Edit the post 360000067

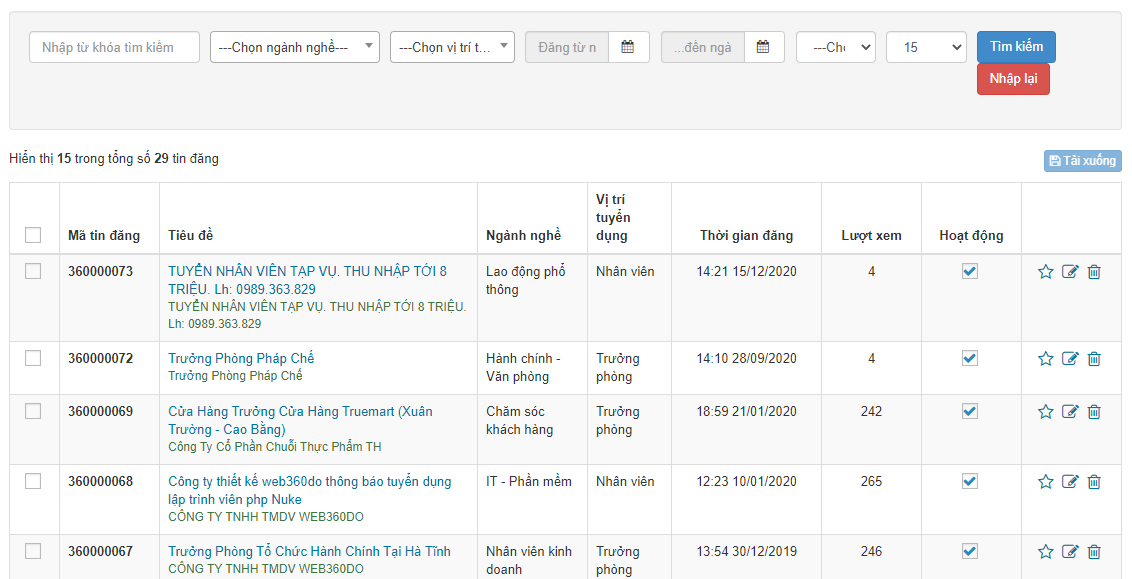(1070, 552)
